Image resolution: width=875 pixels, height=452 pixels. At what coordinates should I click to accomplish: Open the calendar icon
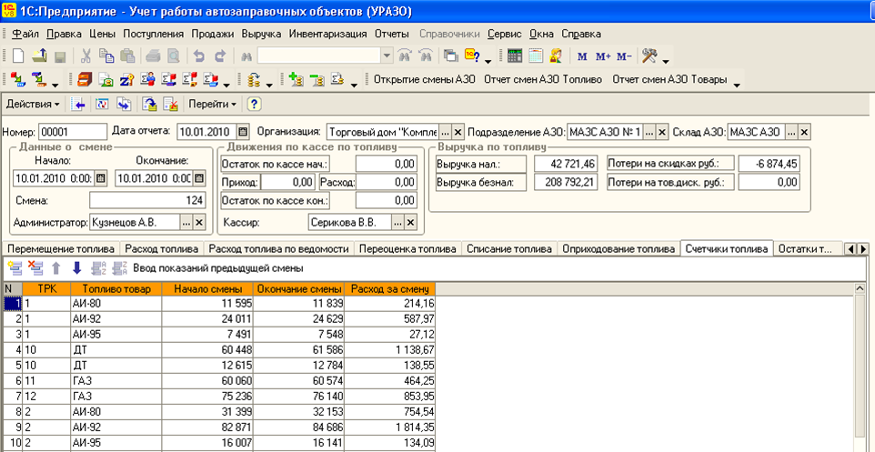[x=535, y=56]
